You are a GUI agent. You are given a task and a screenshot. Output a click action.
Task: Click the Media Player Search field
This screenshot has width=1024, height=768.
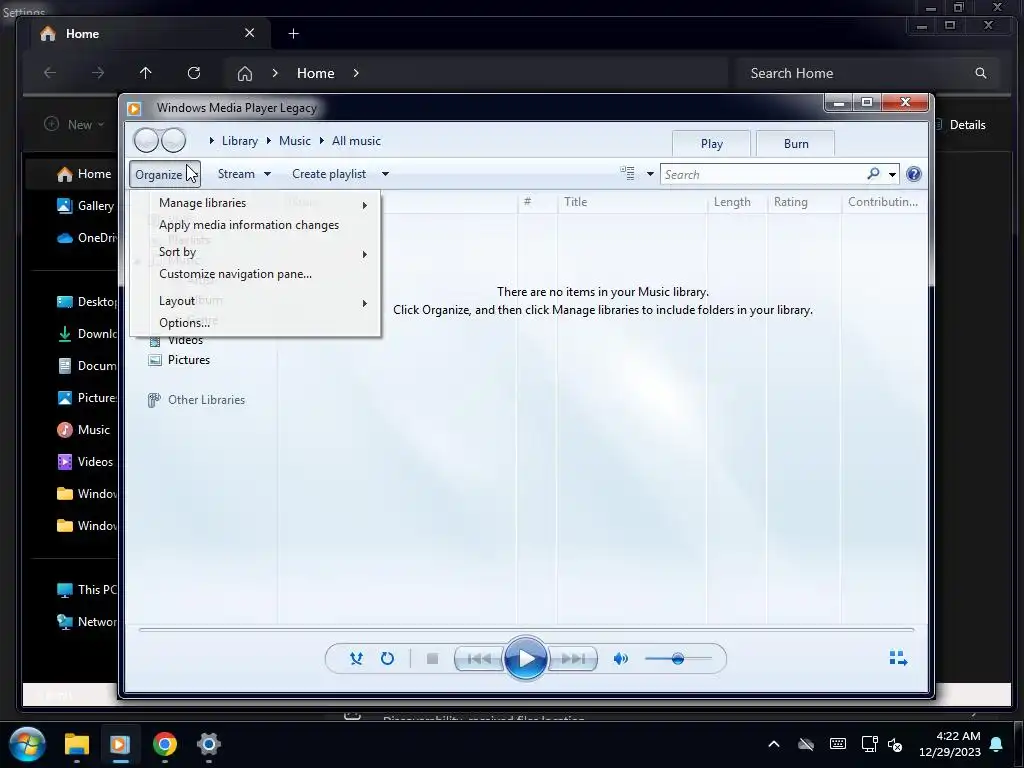pos(762,174)
